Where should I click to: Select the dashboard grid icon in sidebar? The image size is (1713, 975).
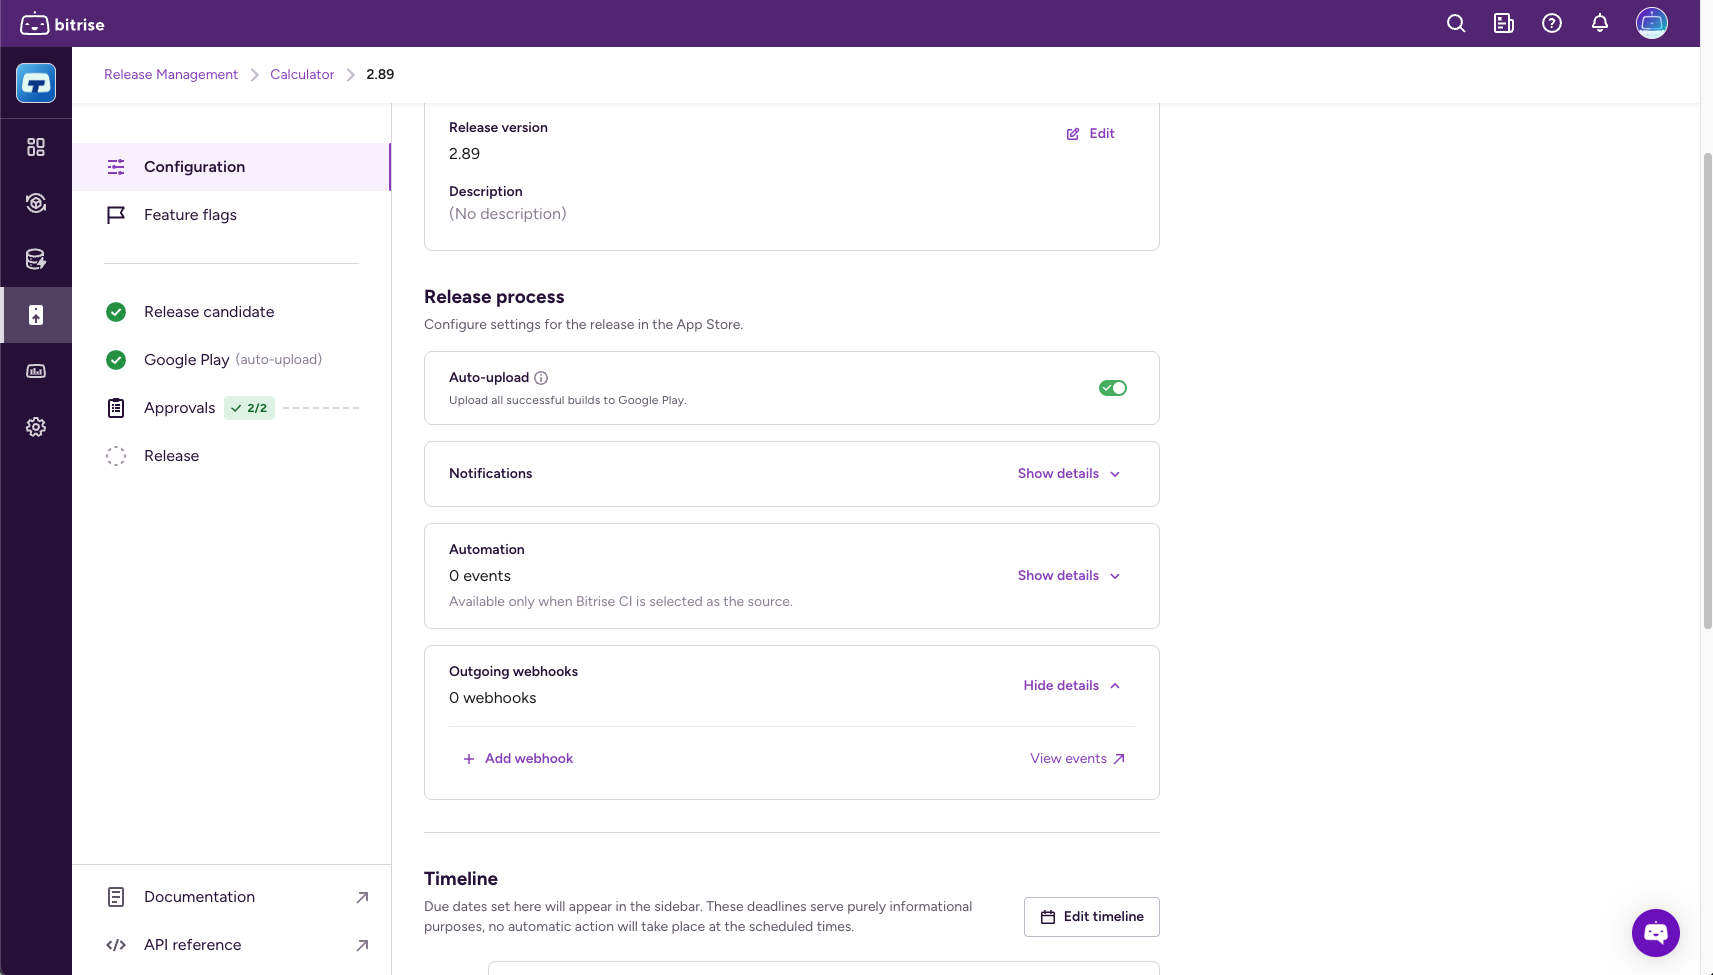tap(36, 146)
